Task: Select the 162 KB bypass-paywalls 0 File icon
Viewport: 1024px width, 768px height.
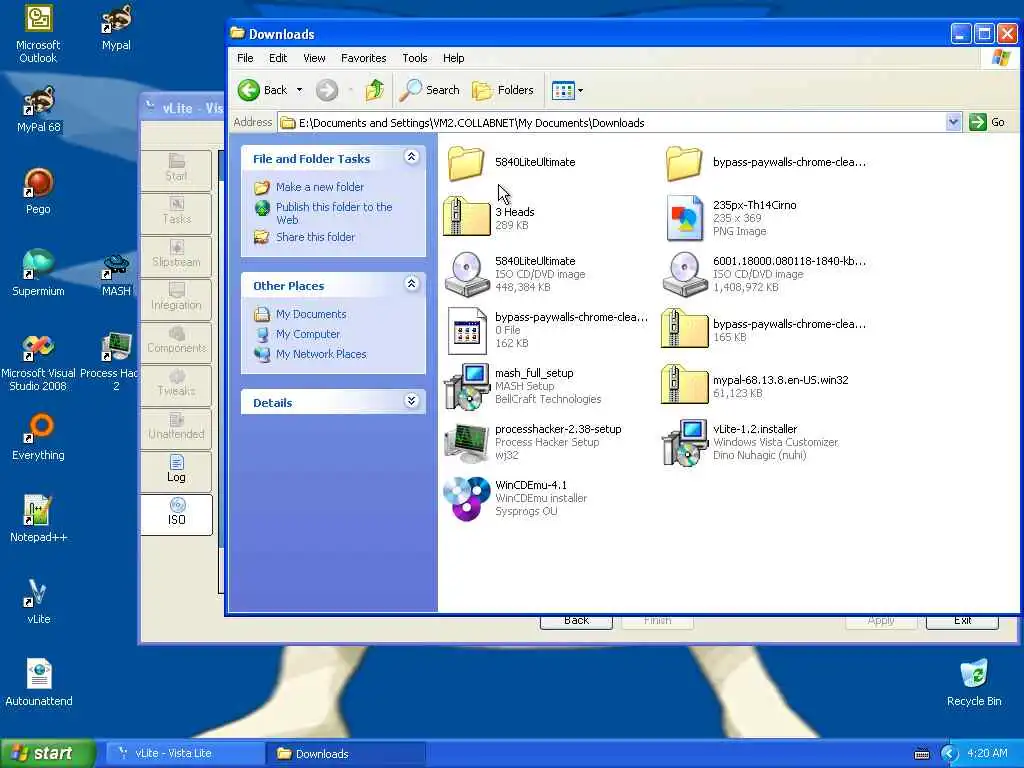Action: click(x=466, y=330)
